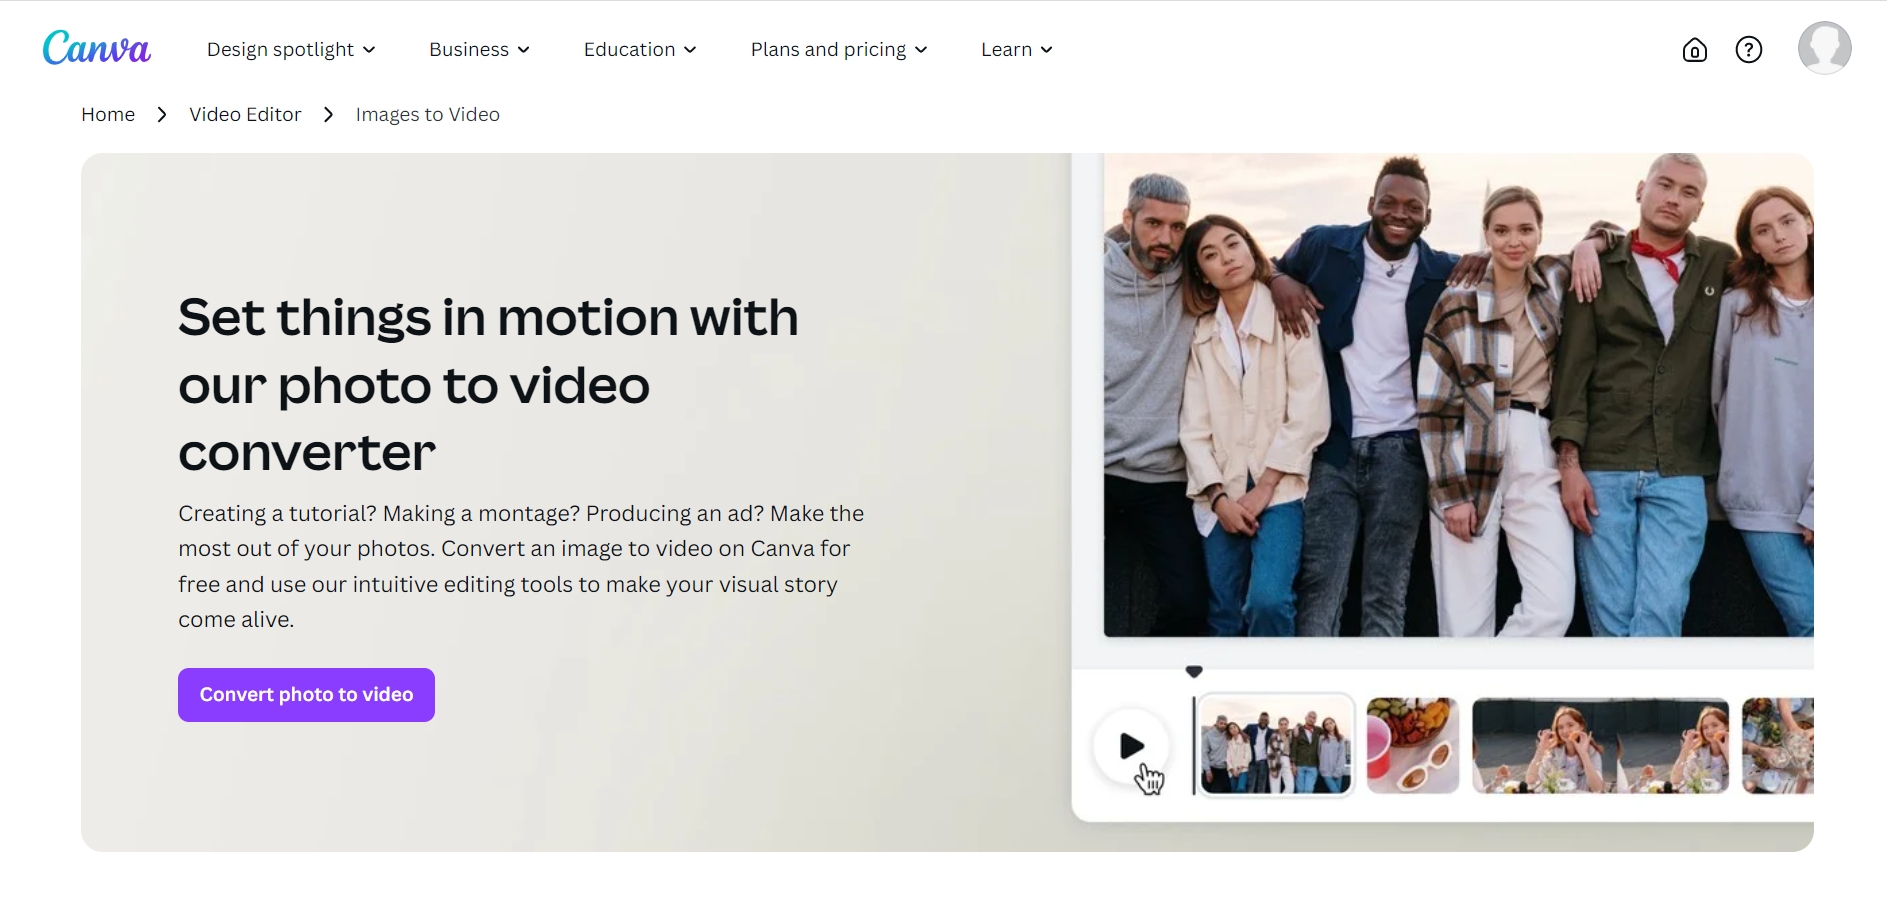Expand the Business dropdown

479,49
